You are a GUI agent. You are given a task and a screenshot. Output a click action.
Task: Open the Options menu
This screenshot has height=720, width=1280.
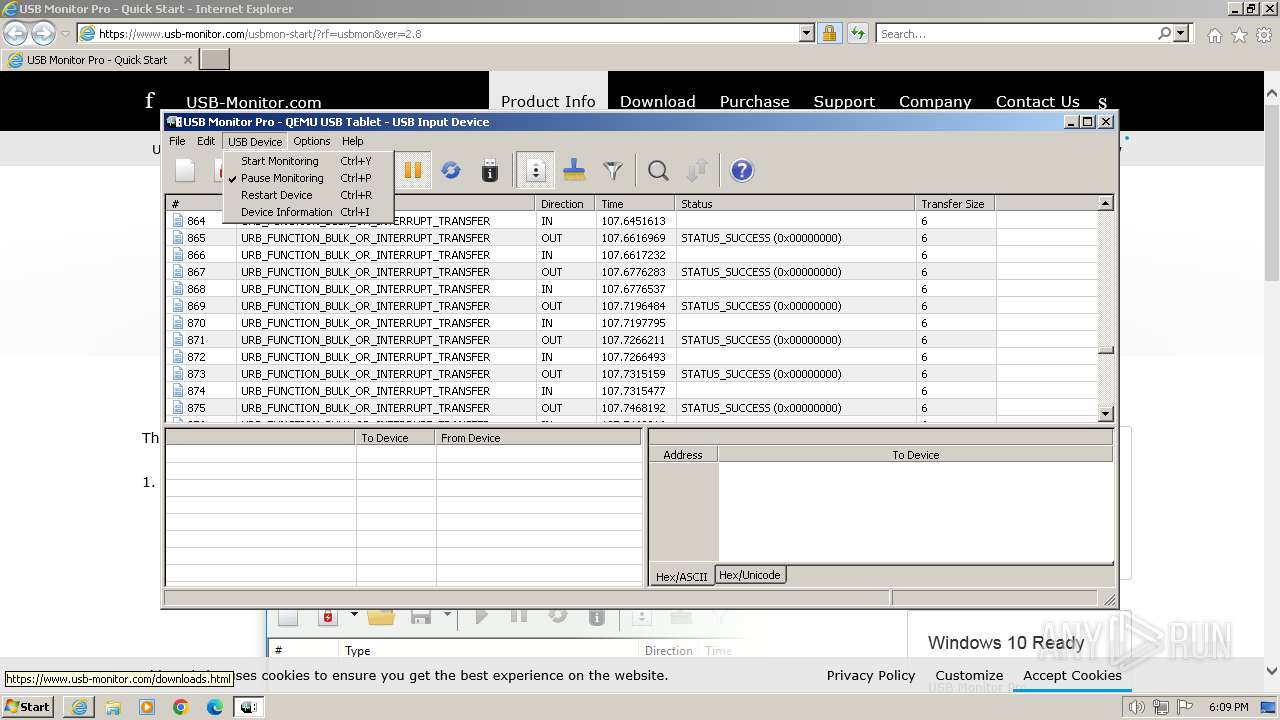point(312,141)
